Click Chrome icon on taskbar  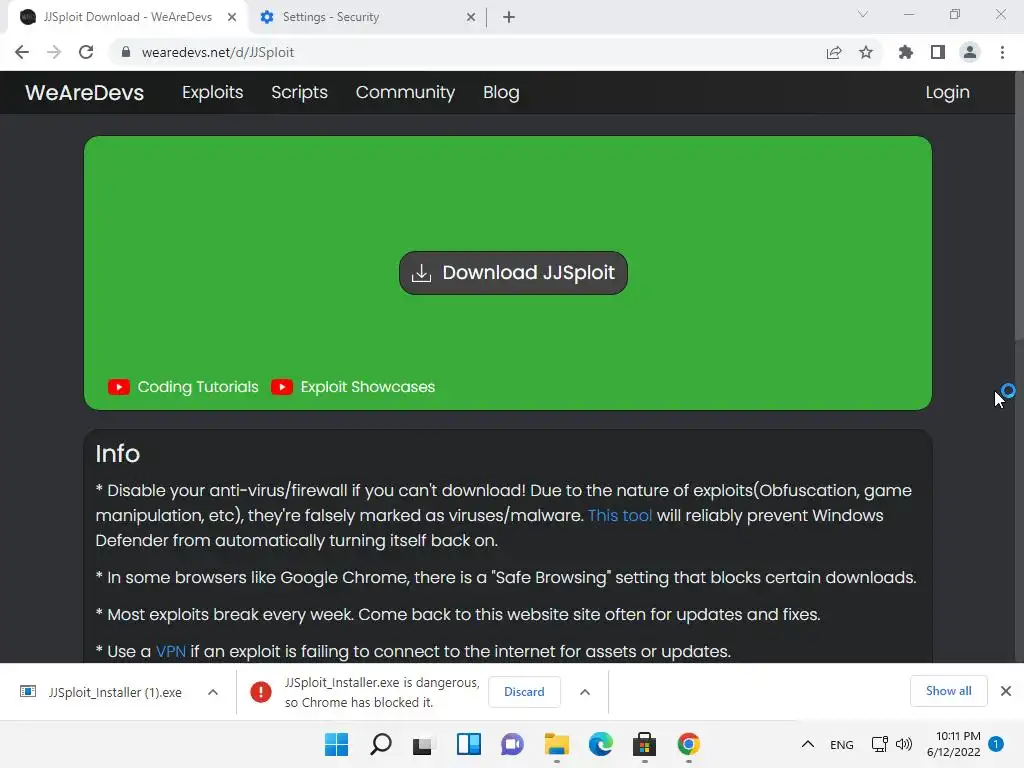(688, 744)
